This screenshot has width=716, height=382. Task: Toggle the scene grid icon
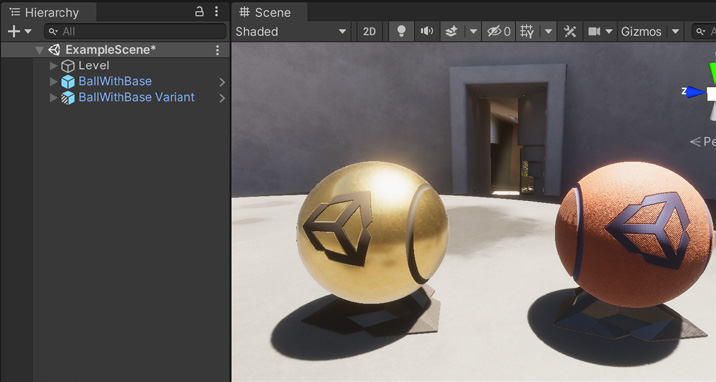pos(527,31)
